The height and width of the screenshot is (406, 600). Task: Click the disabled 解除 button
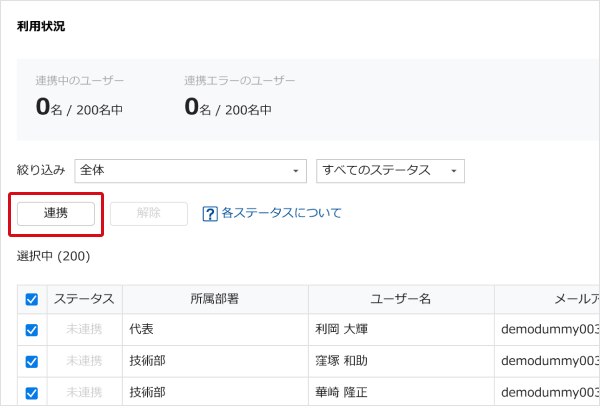coord(149,213)
